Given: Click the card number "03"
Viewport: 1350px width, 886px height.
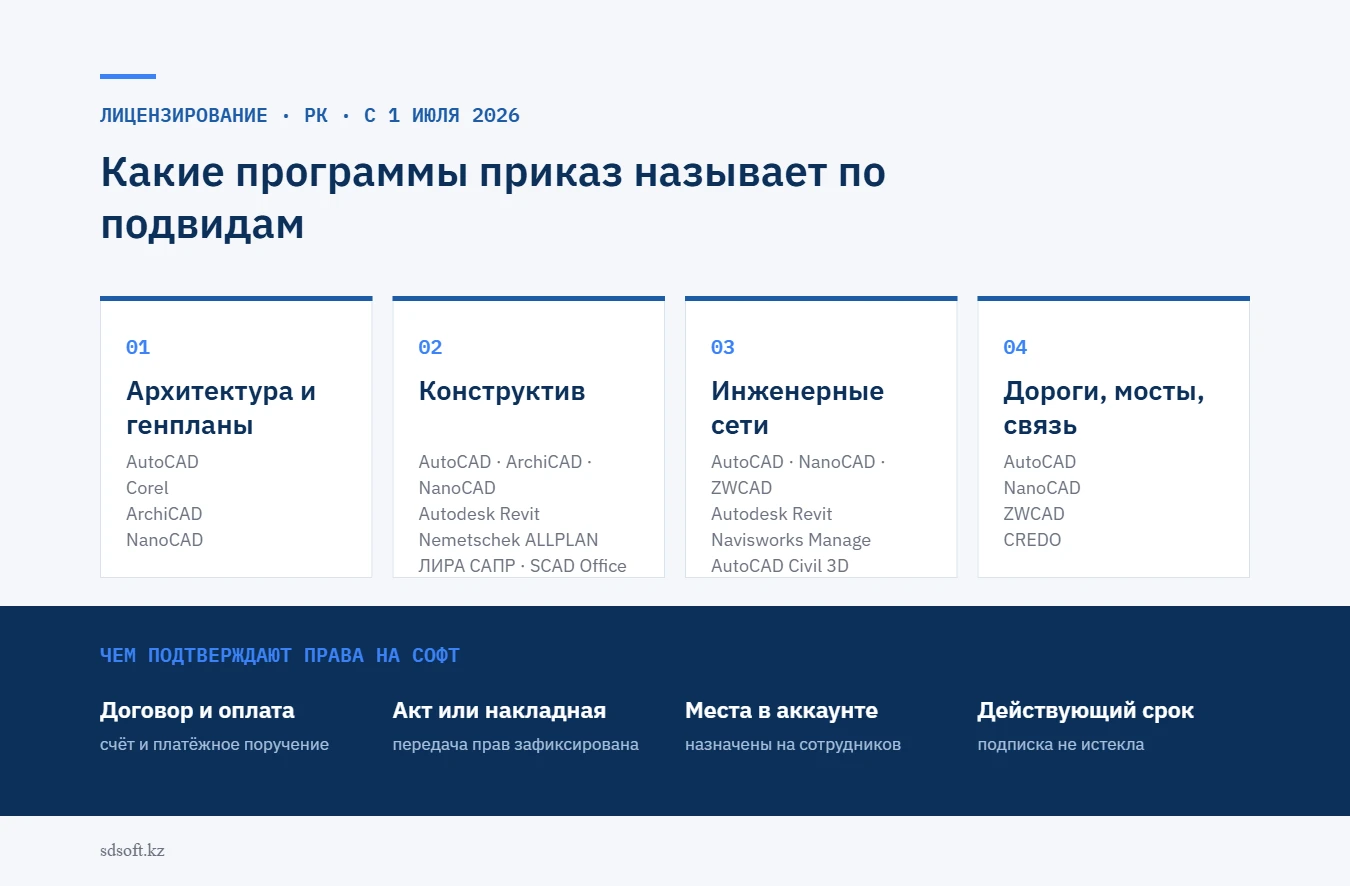Looking at the screenshot, I should click(x=723, y=347).
